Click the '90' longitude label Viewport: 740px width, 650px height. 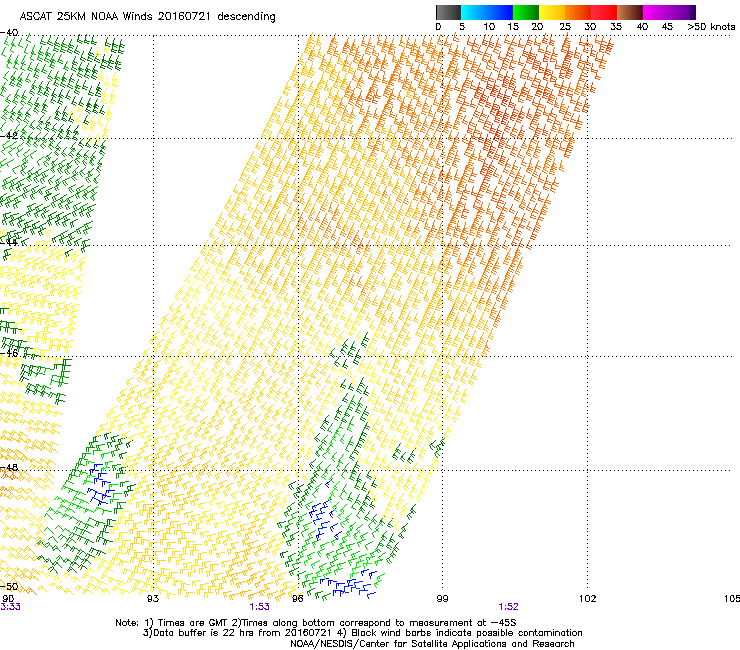(8, 599)
